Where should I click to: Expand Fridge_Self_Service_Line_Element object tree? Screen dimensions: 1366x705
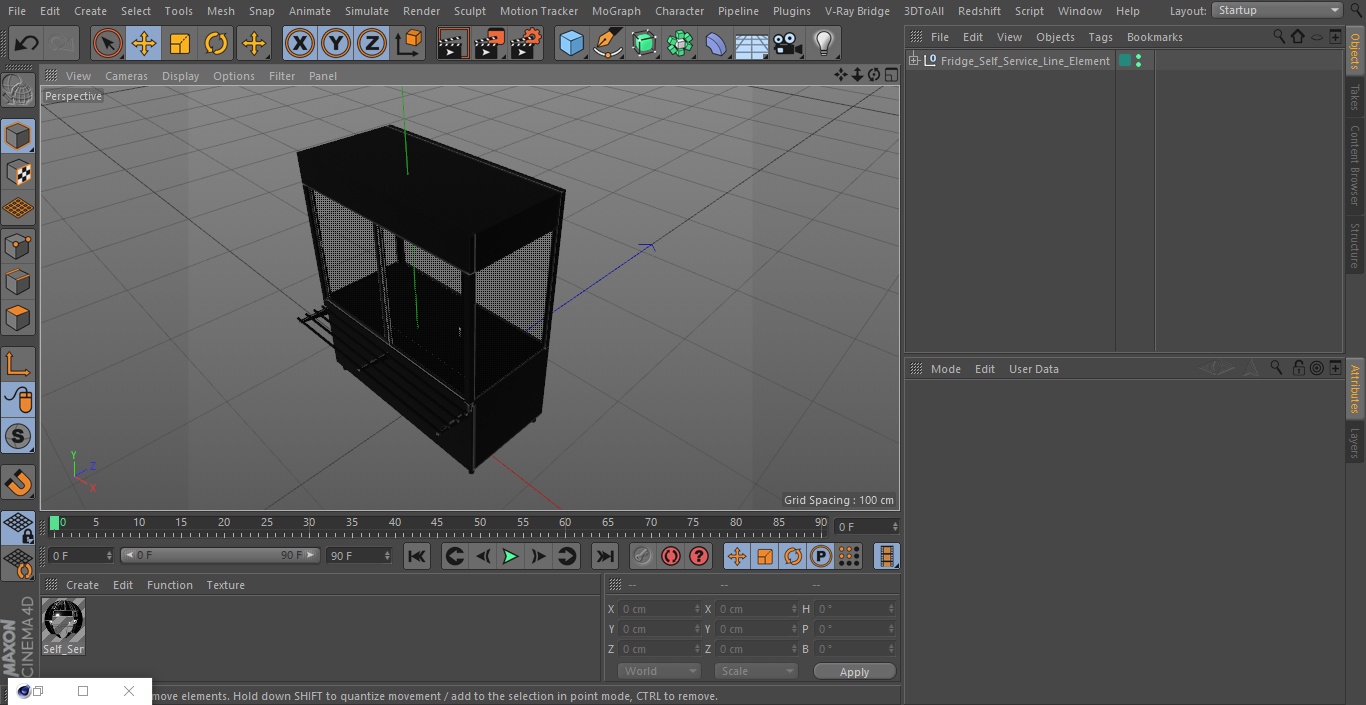tap(913, 61)
